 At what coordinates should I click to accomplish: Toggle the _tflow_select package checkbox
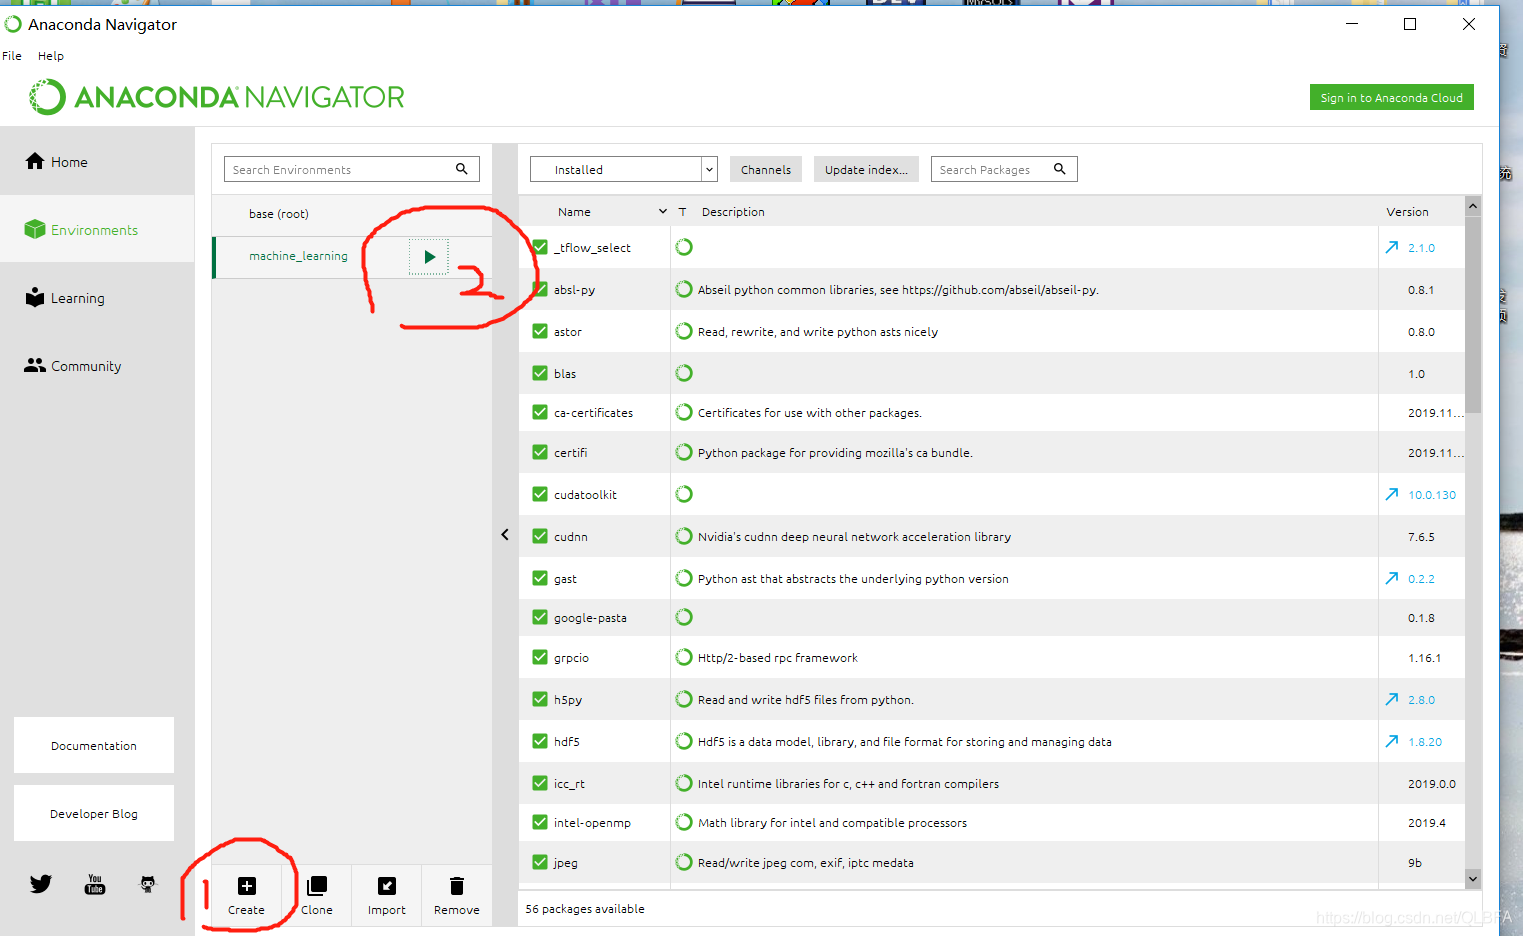point(540,247)
